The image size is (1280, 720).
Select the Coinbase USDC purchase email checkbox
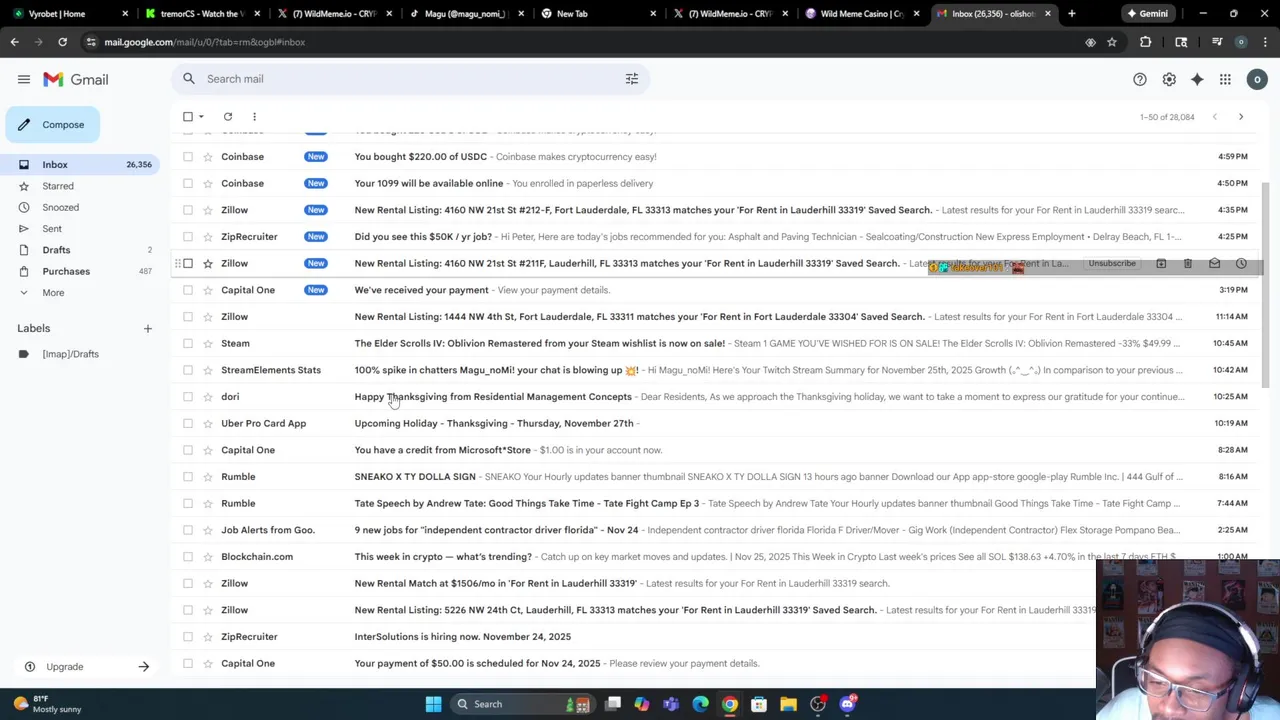pos(188,157)
